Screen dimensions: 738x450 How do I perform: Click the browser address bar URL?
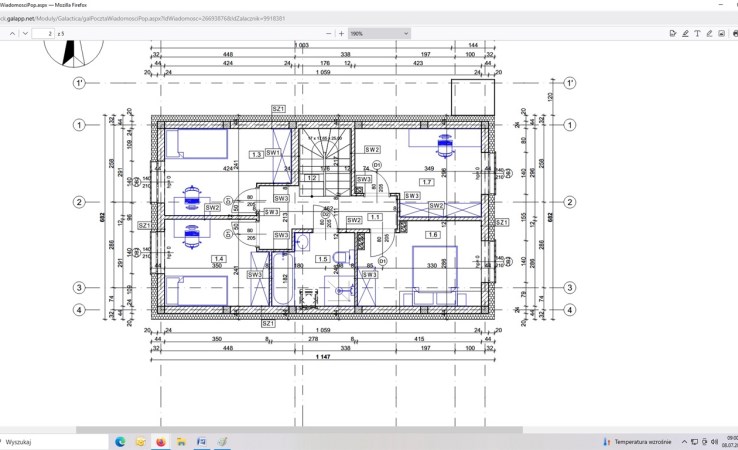(150, 18)
